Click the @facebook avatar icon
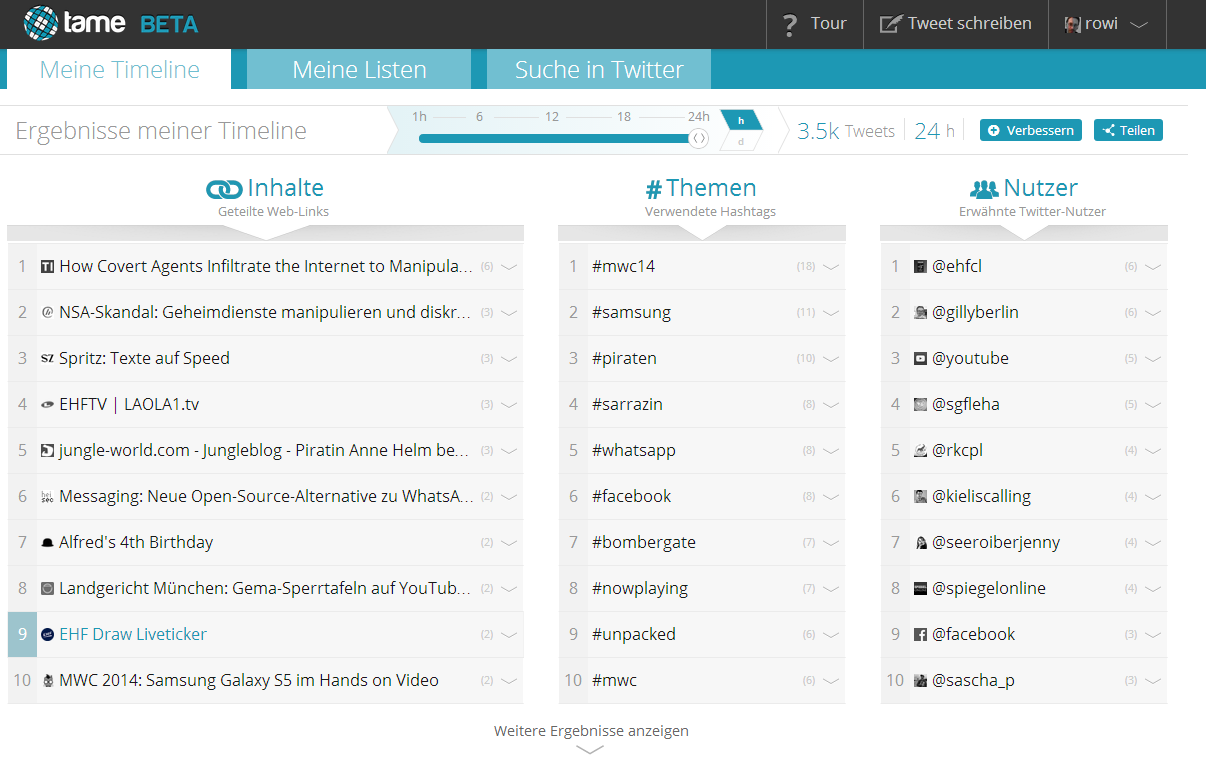Screen dimensions: 1206x781 (x=921, y=635)
